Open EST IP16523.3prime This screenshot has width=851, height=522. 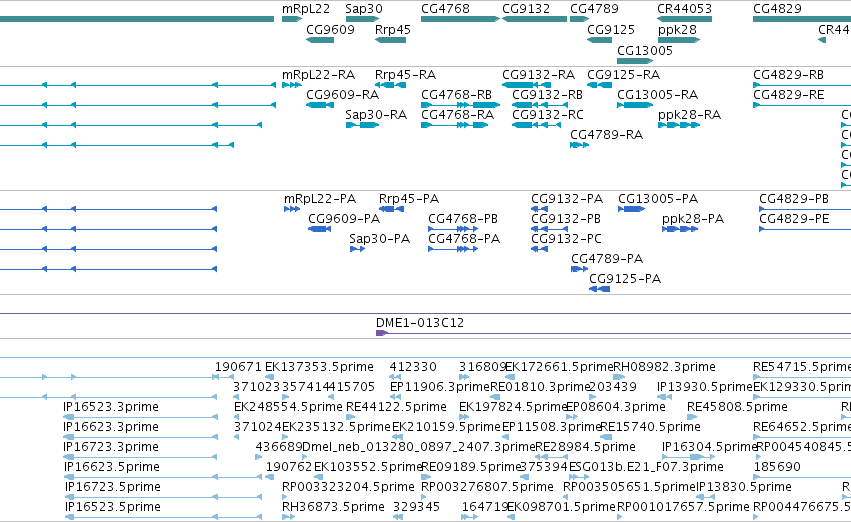pyautogui.click(x=141, y=417)
